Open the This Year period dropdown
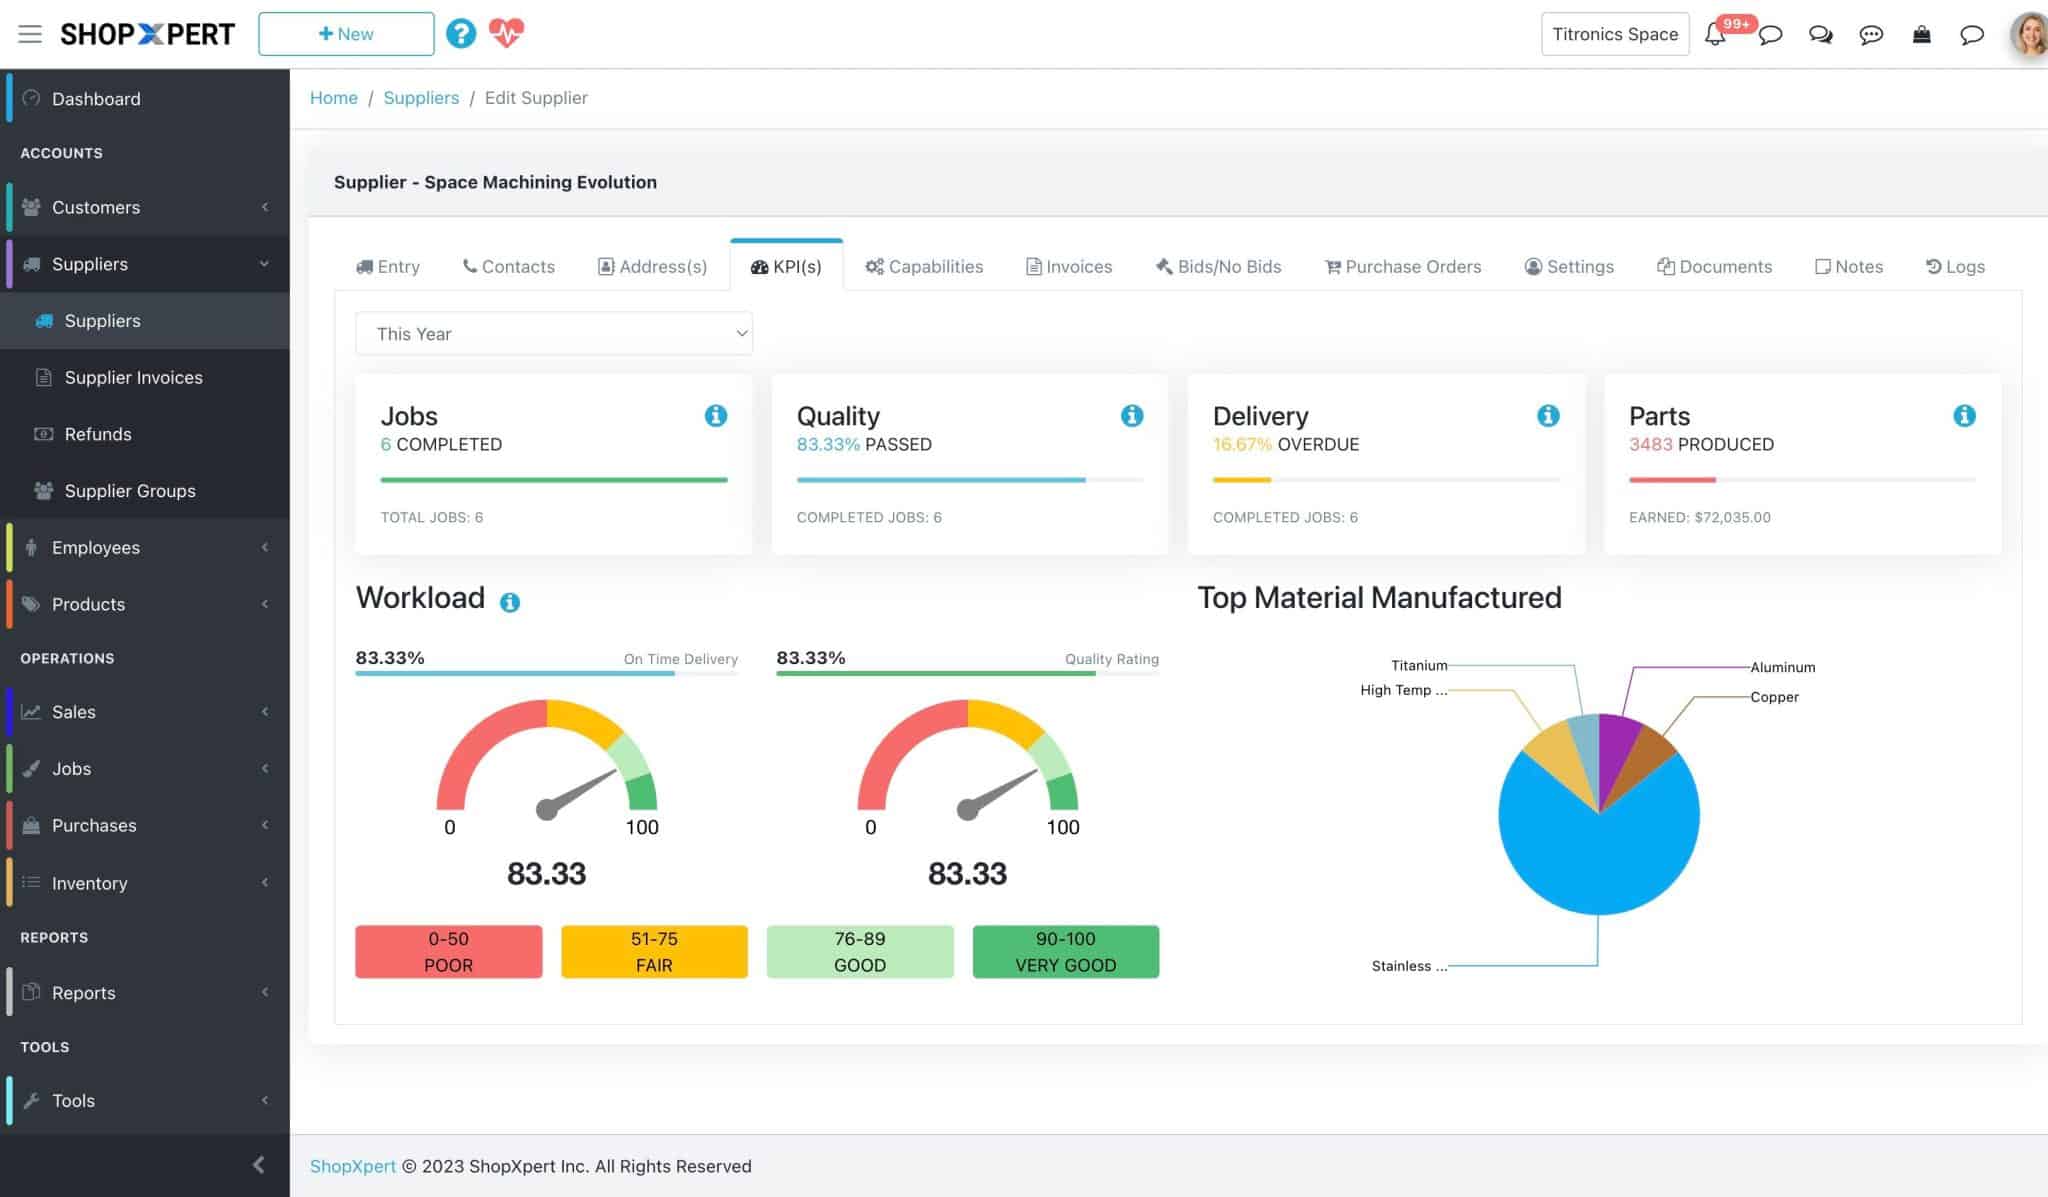Viewport: 2048px width, 1197px height. click(553, 334)
